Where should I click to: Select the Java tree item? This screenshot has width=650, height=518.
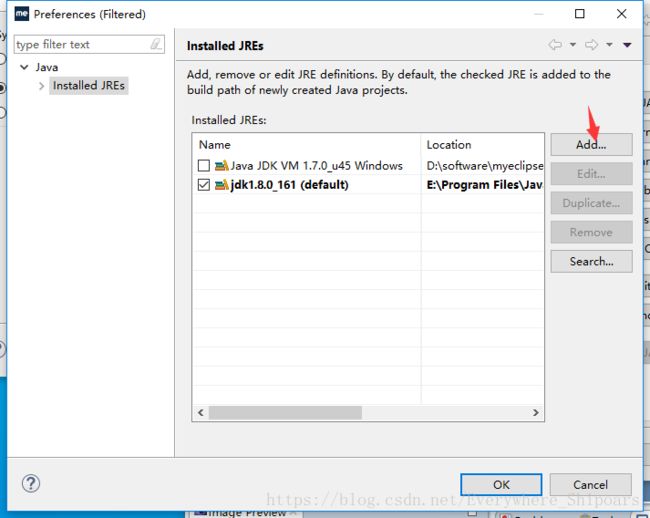point(46,67)
